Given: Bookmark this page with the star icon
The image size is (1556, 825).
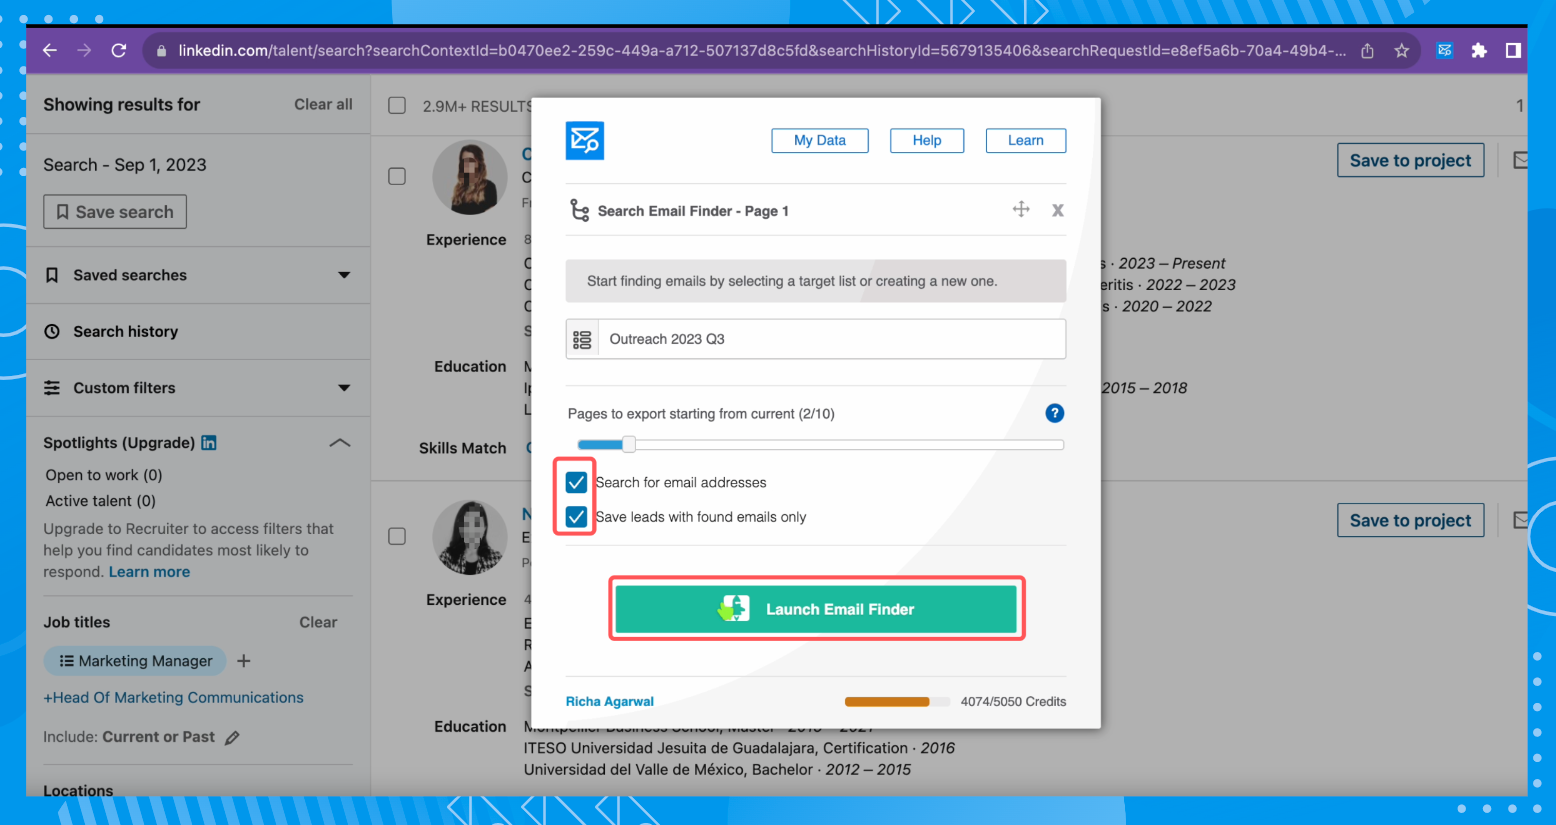Looking at the screenshot, I should point(1402,51).
